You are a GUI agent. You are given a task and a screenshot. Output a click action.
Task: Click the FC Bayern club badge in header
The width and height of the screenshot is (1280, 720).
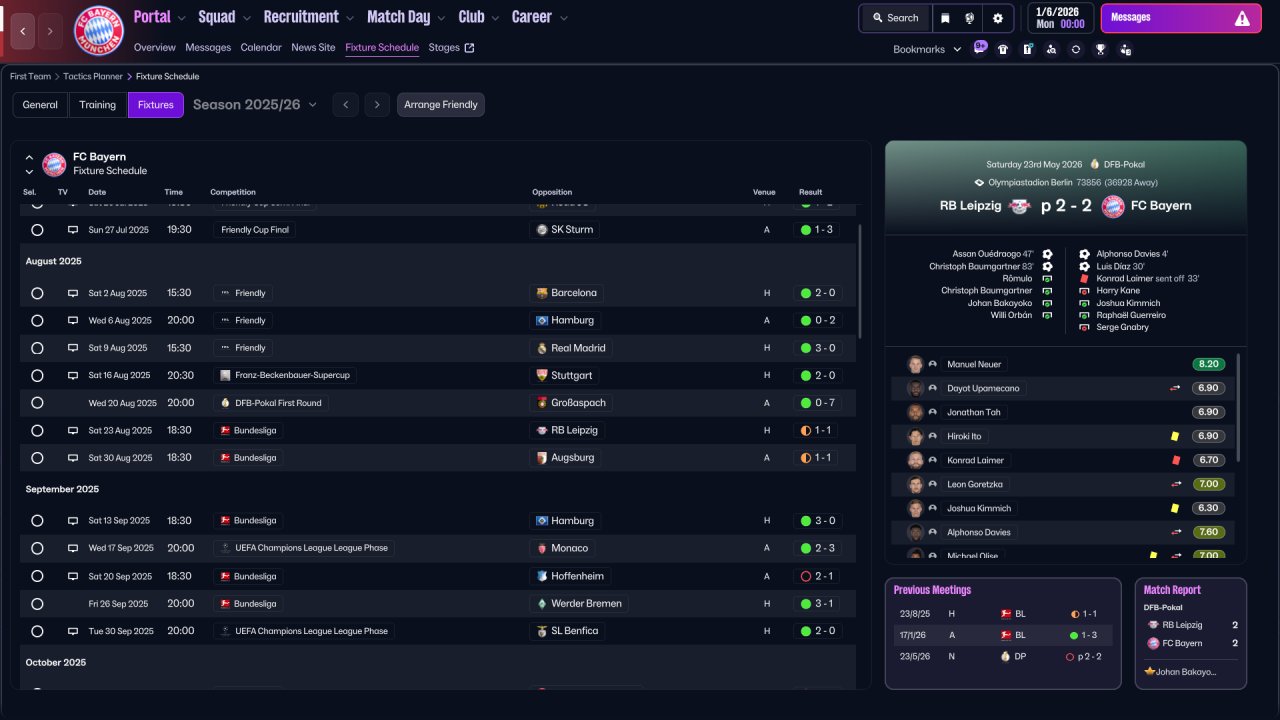[99, 31]
